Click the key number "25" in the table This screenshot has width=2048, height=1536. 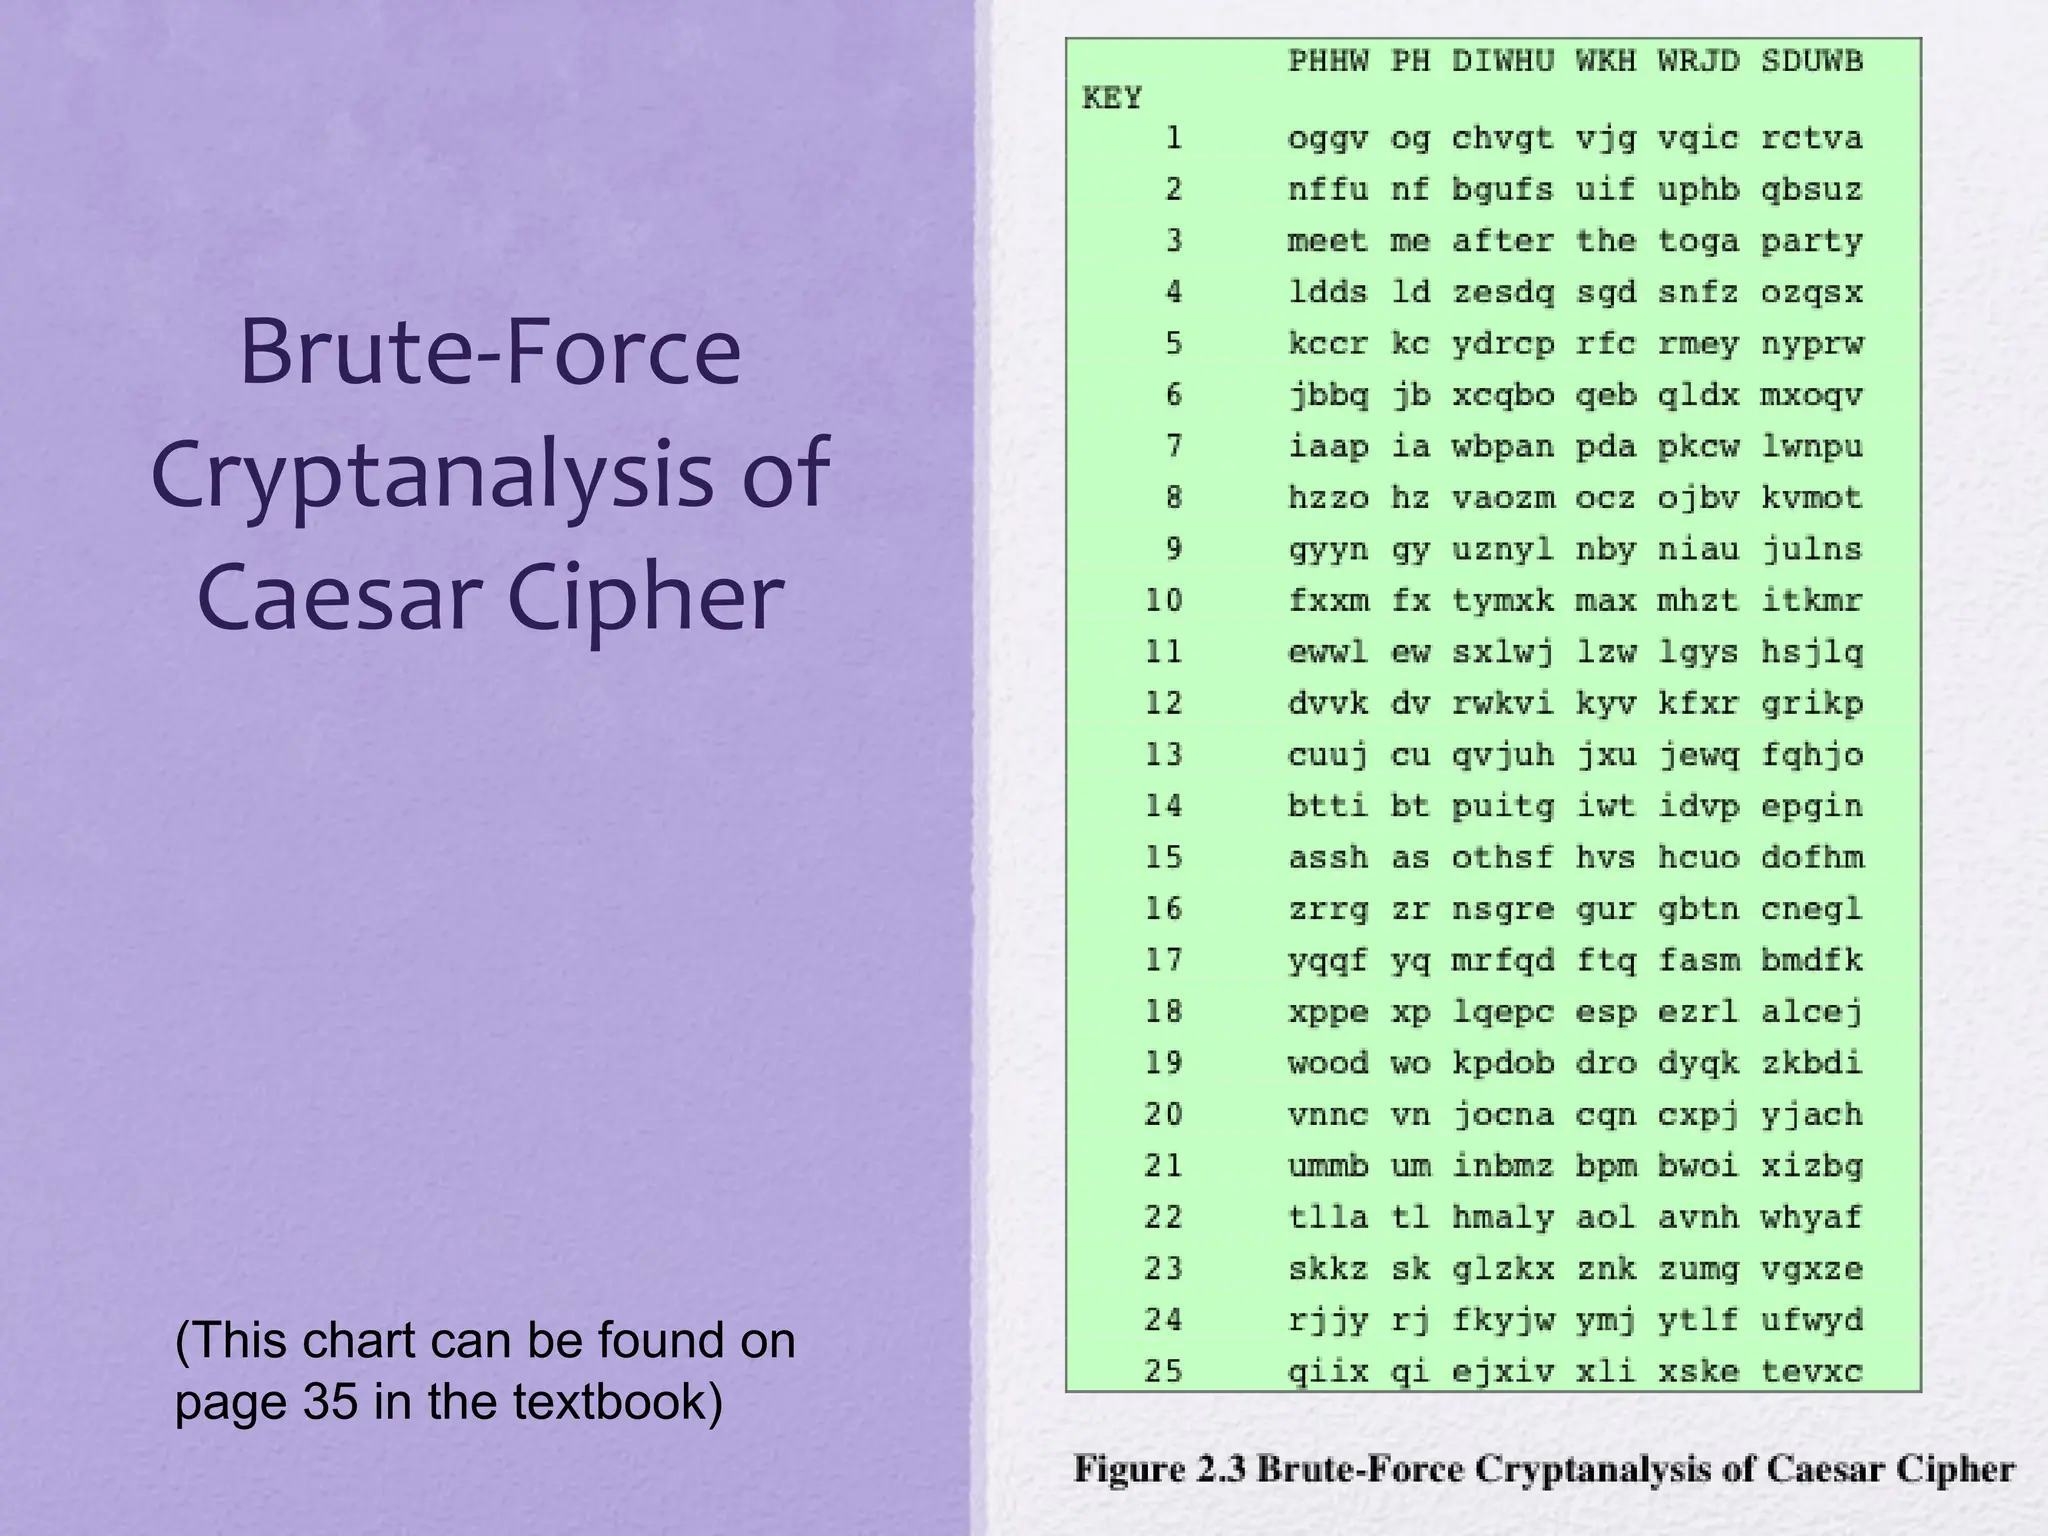click(1164, 1371)
